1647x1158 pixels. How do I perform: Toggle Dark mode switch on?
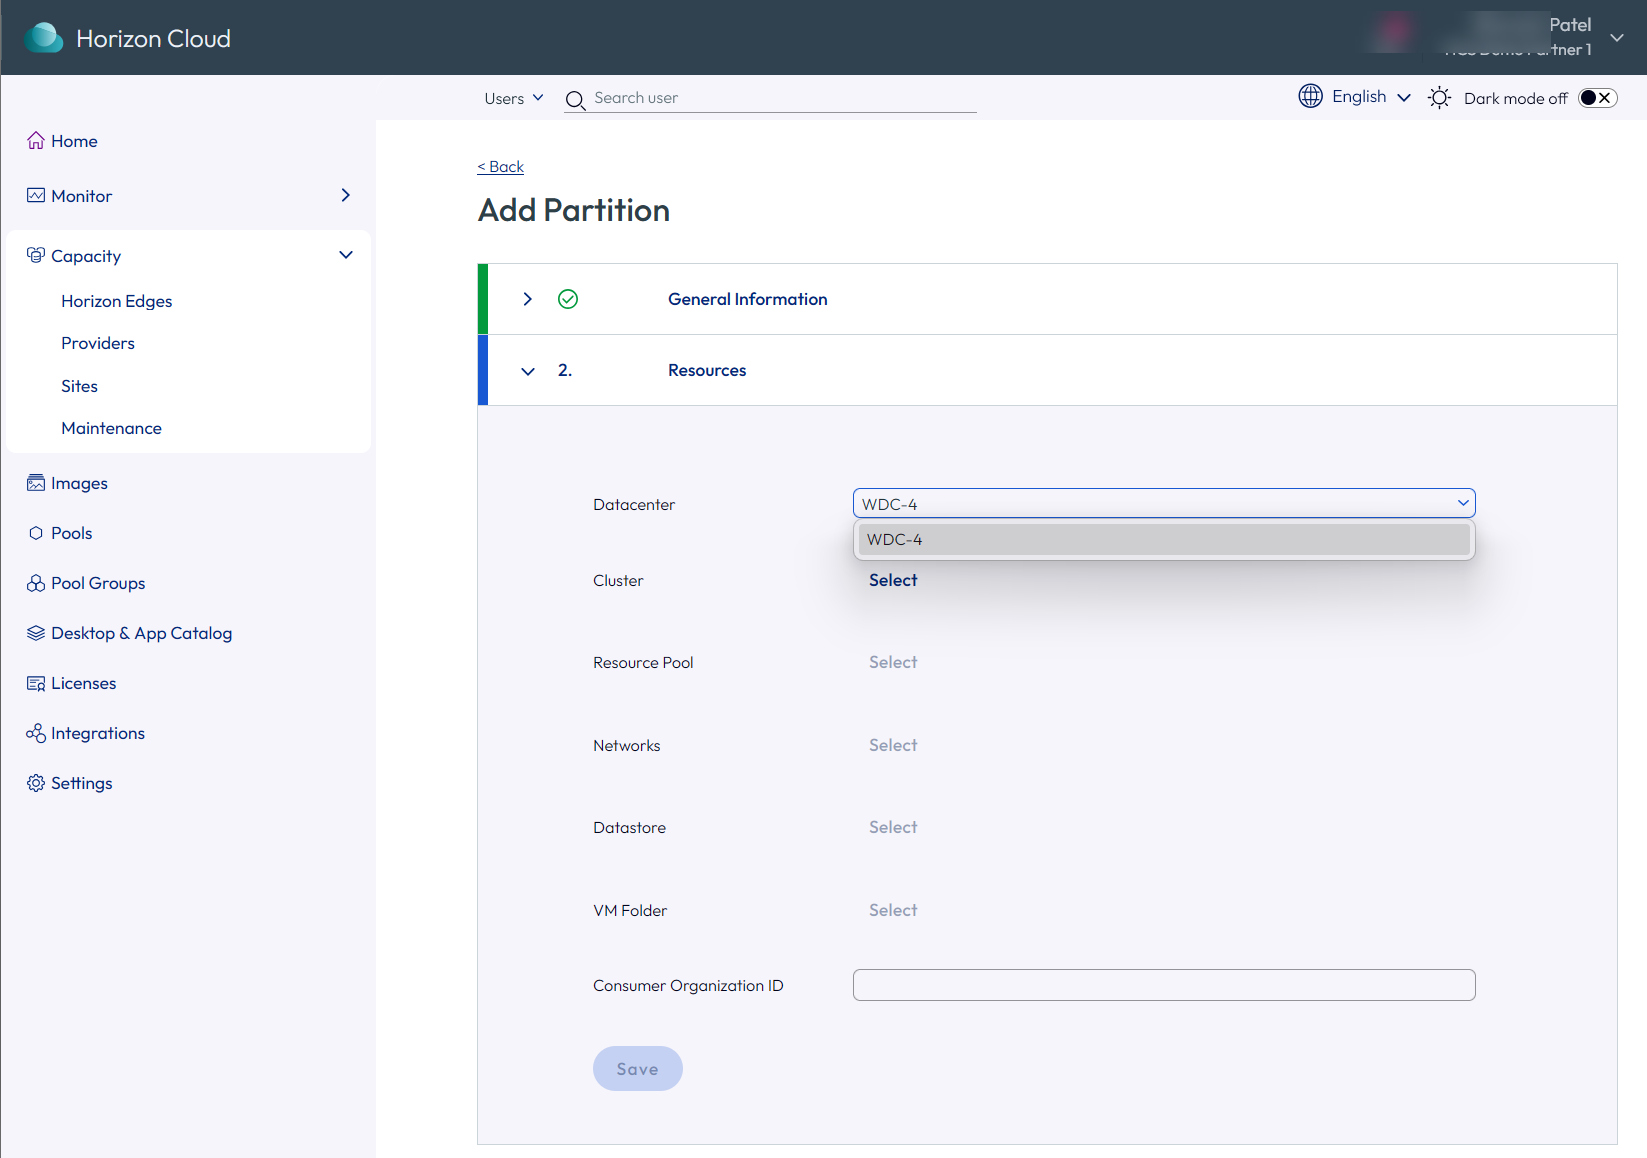click(x=1597, y=98)
